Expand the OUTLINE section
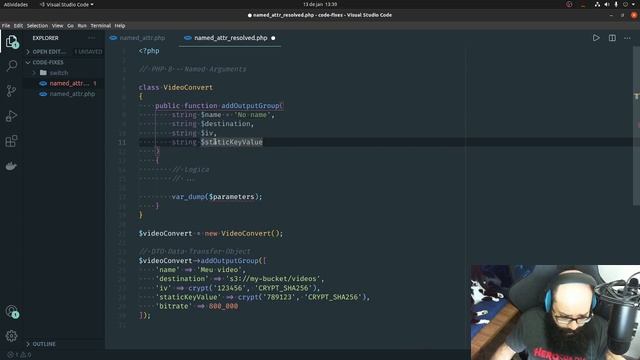Image resolution: width=640 pixels, height=360 pixels. point(28,344)
